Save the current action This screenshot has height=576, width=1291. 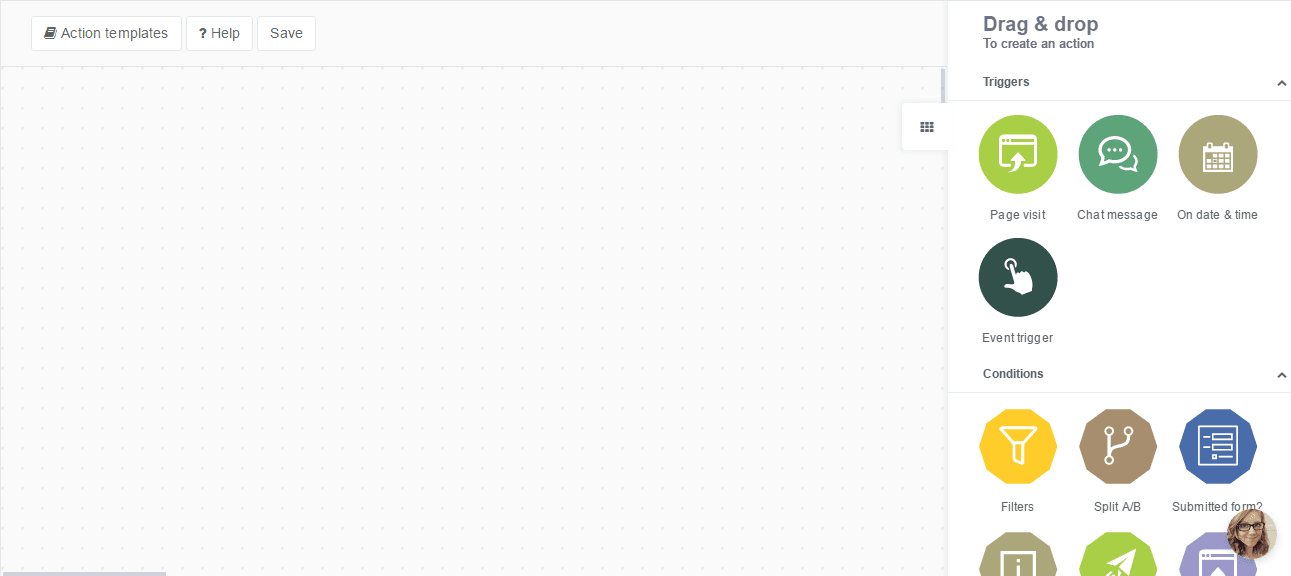click(286, 33)
